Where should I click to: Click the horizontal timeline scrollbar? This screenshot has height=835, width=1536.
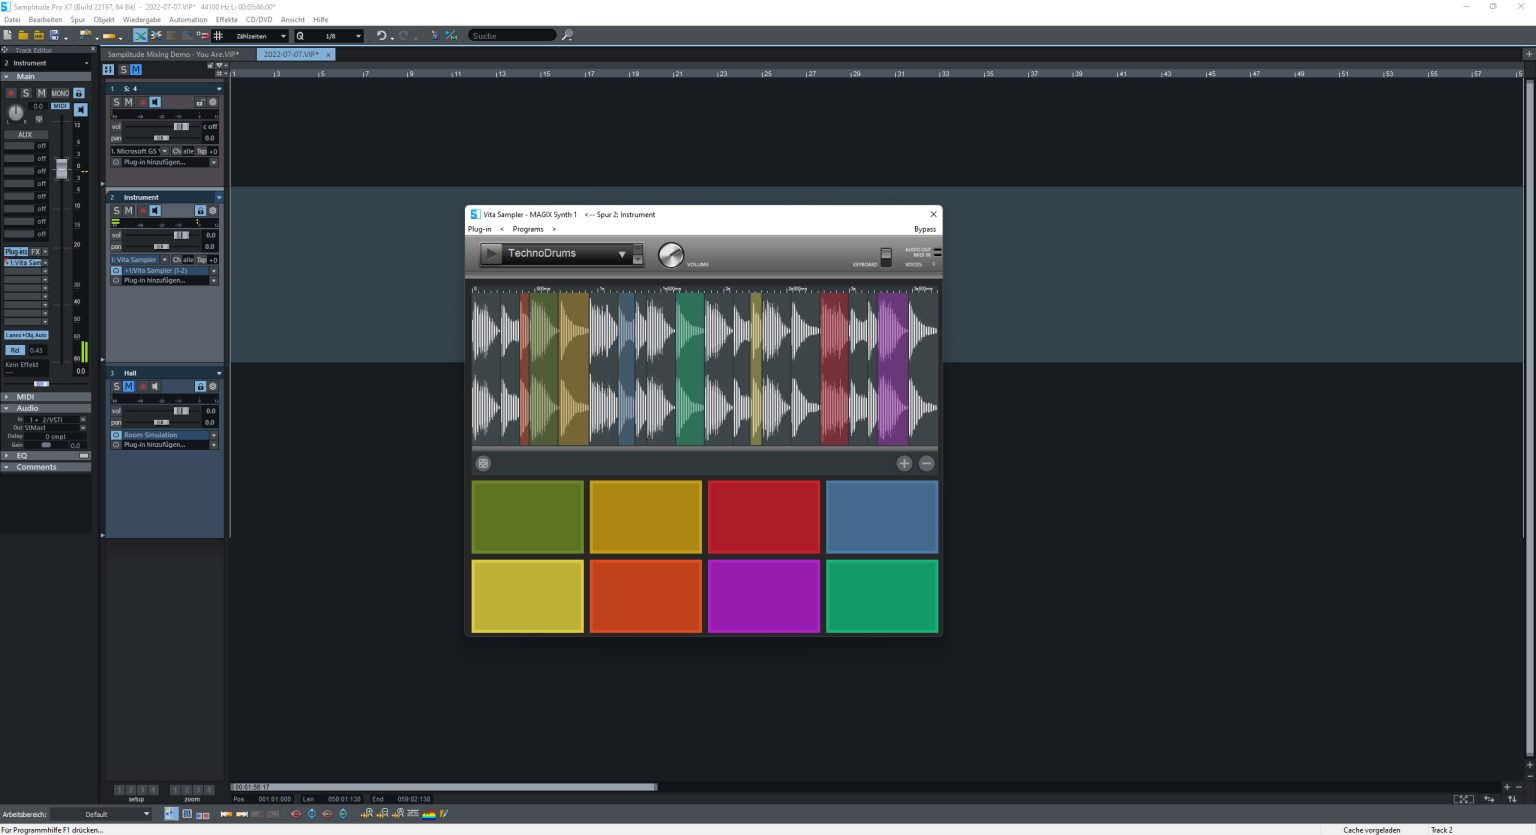click(x=444, y=787)
